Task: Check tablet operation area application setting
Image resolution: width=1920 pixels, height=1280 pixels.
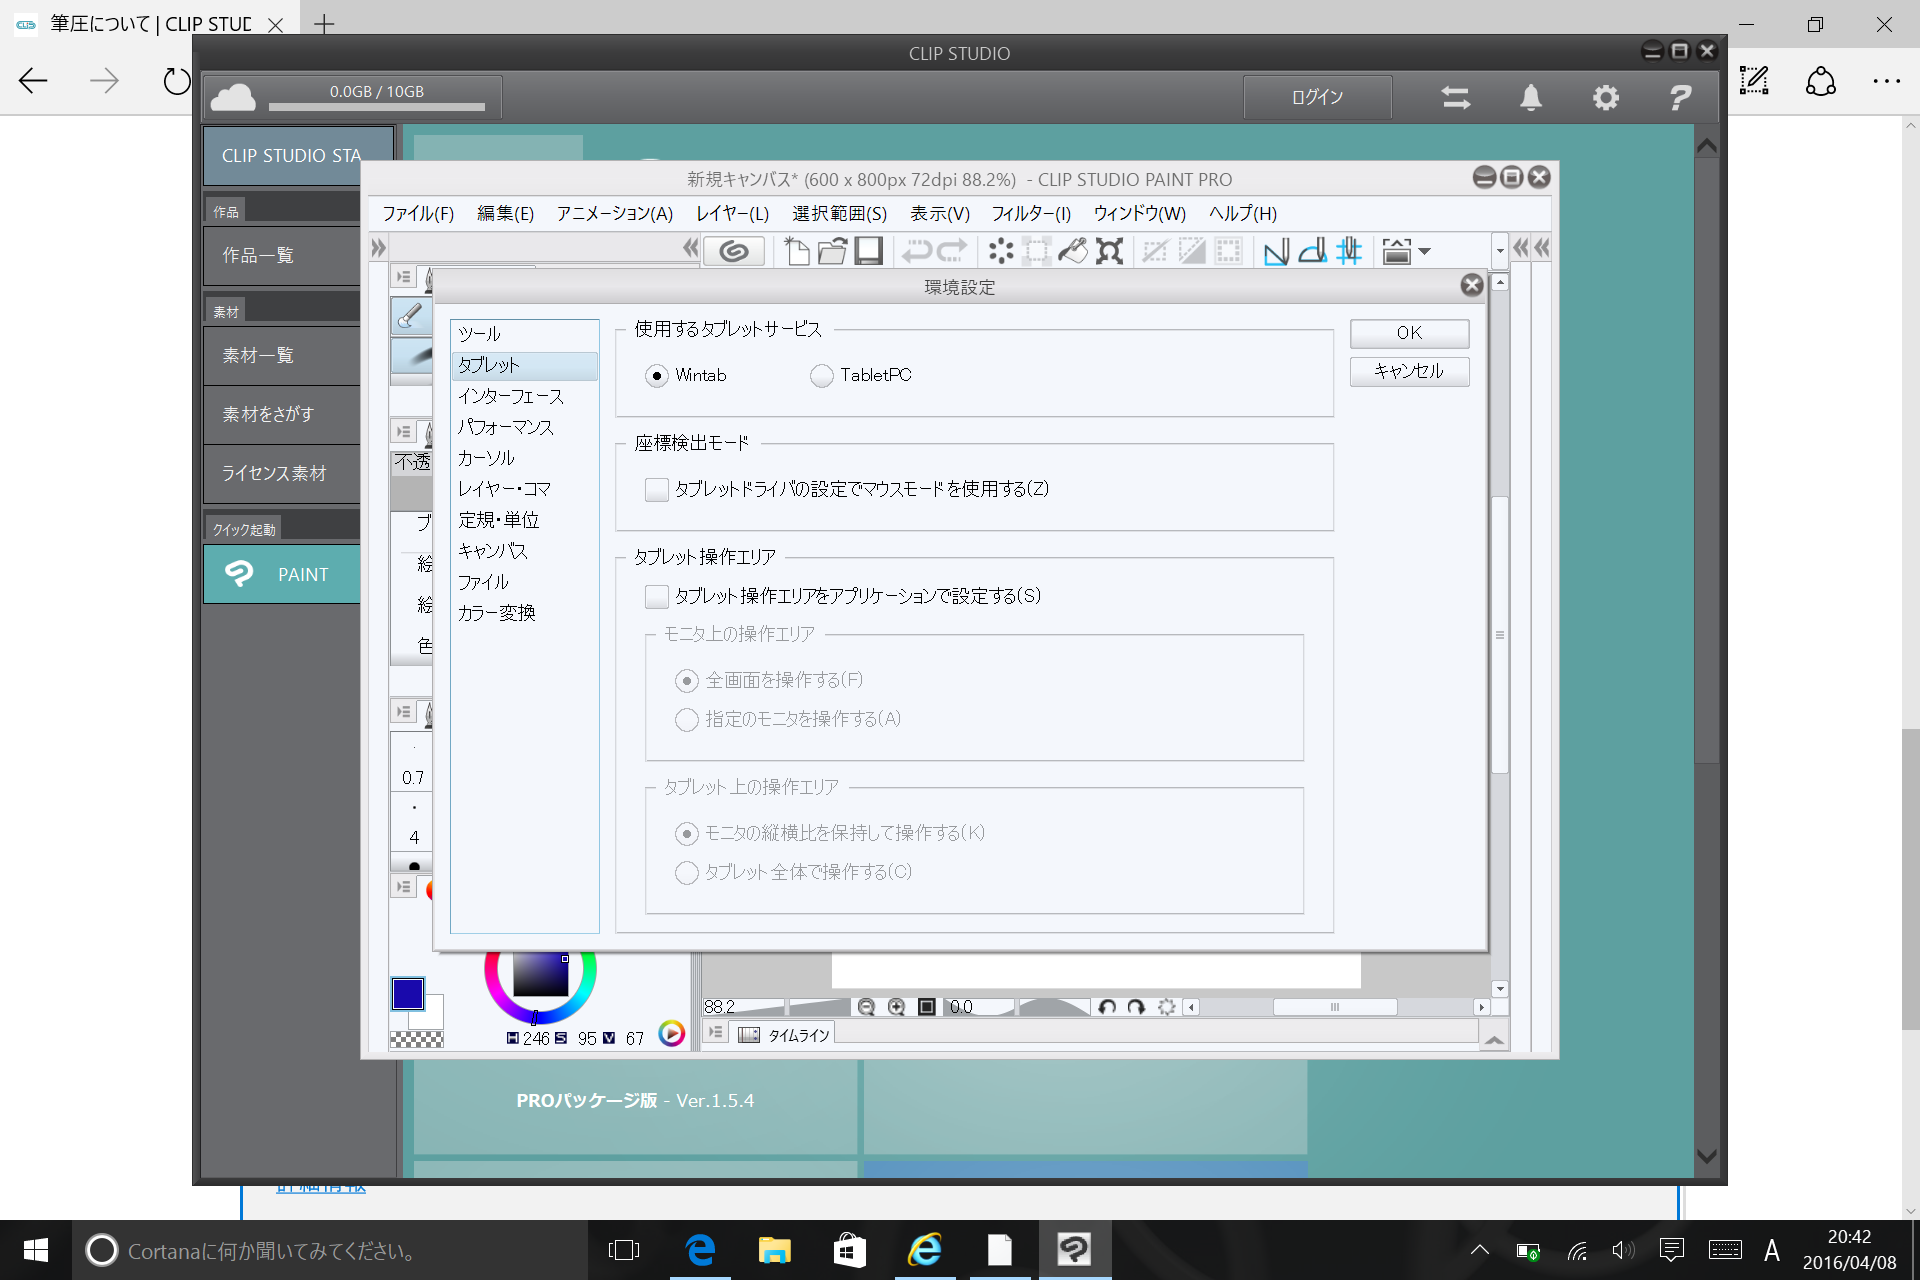Action: point(657,597)
